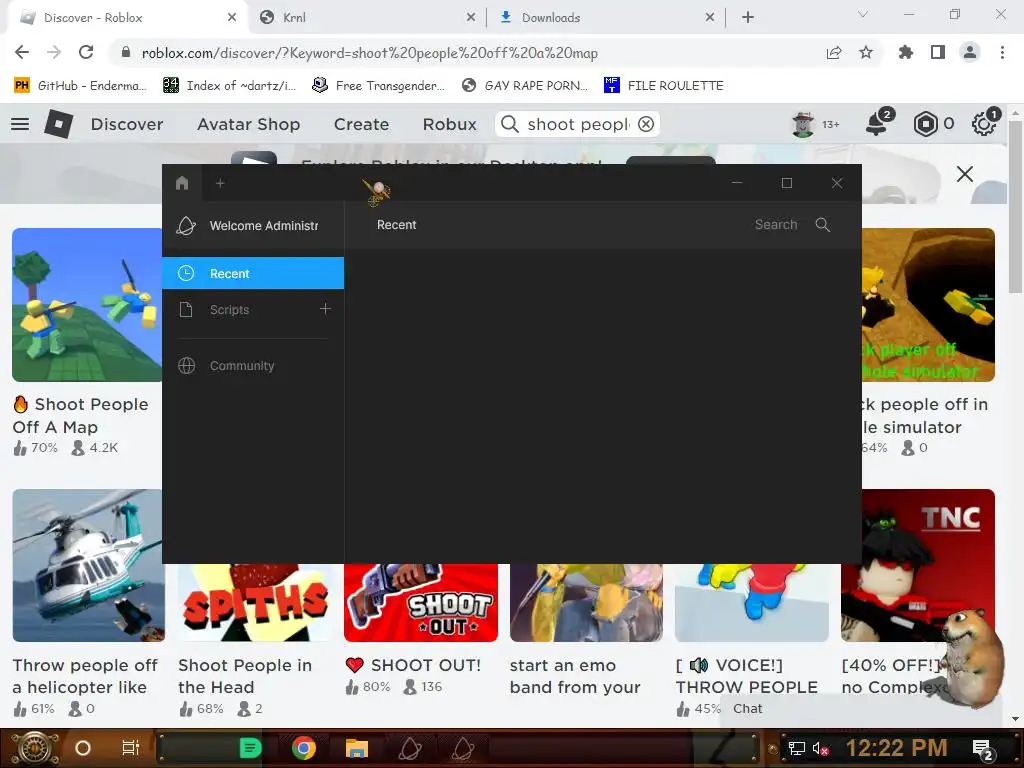Click the Welcome Administrator planet icon

pos(186,226)
